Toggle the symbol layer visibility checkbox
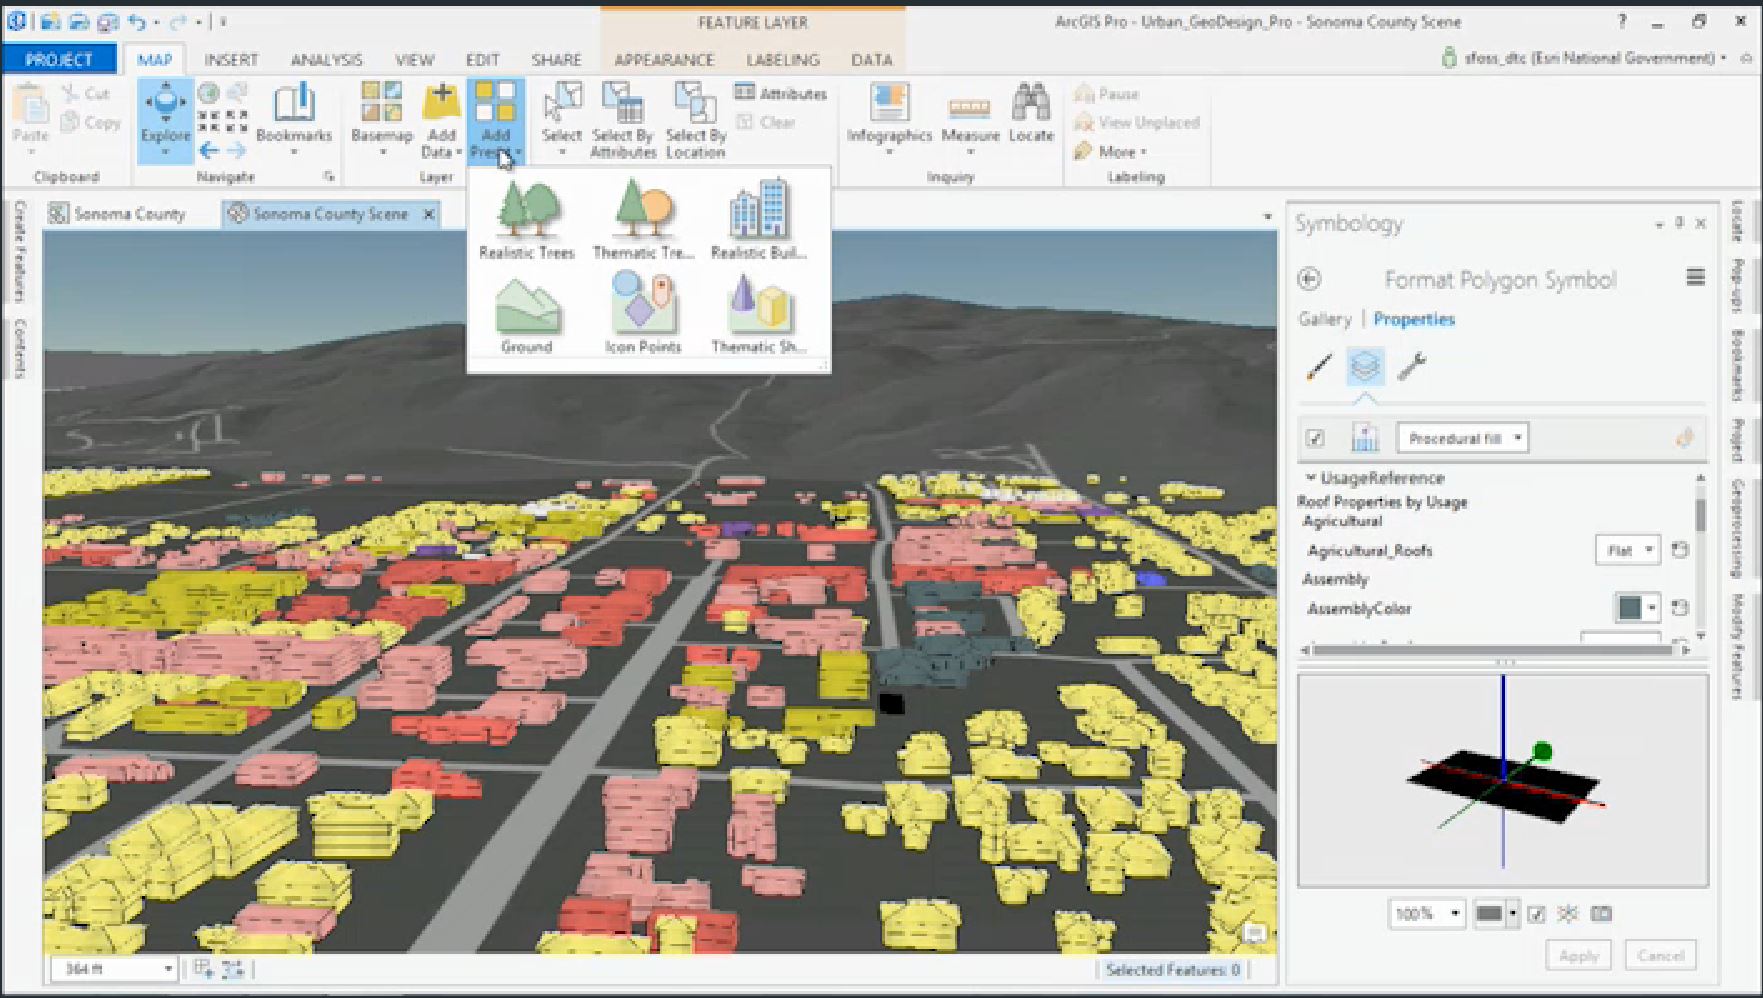The image size is (1763, 998). [1315, 438]
